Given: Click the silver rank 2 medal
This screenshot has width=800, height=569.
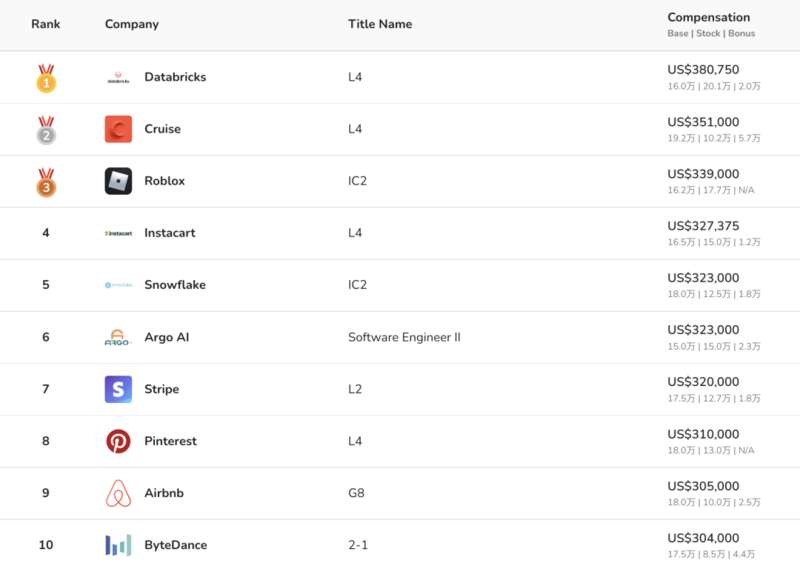Looking at the screenshot, I should [x=46, y=130].
